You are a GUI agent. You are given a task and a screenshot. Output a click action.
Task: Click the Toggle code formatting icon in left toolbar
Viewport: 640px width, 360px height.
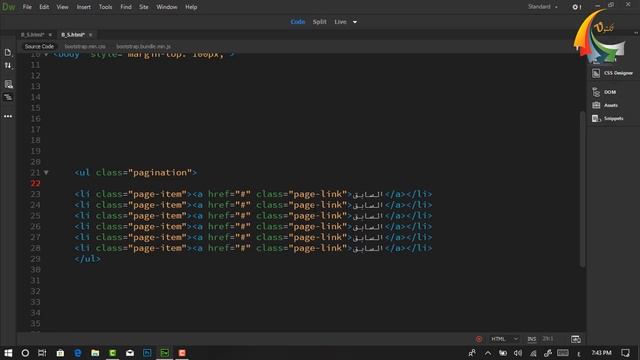point(8,97)
